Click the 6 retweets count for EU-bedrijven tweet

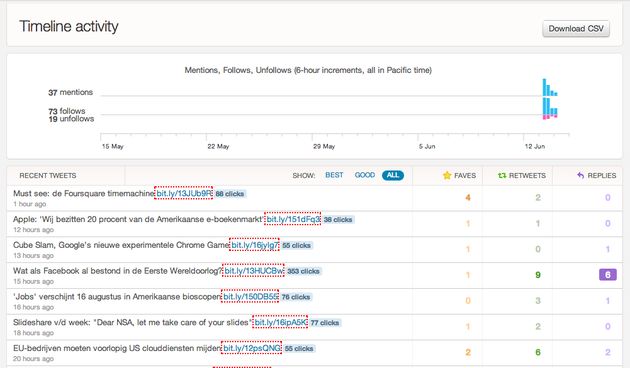pyautogui.click(x=538, y=352)
